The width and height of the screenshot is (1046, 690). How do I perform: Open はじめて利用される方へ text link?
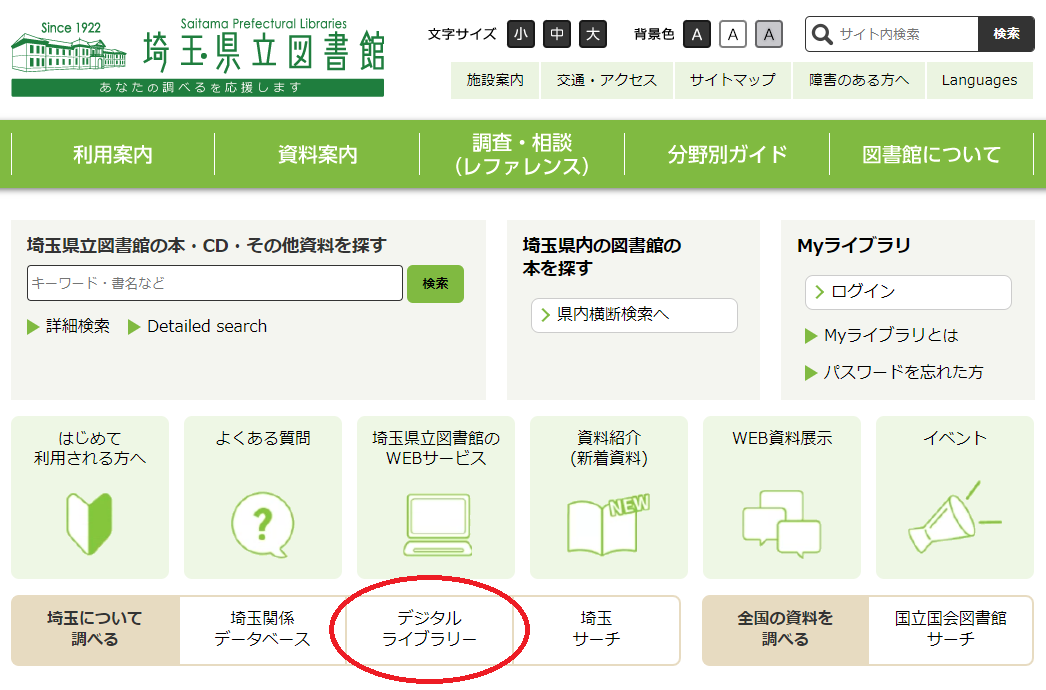coord(90,448)
